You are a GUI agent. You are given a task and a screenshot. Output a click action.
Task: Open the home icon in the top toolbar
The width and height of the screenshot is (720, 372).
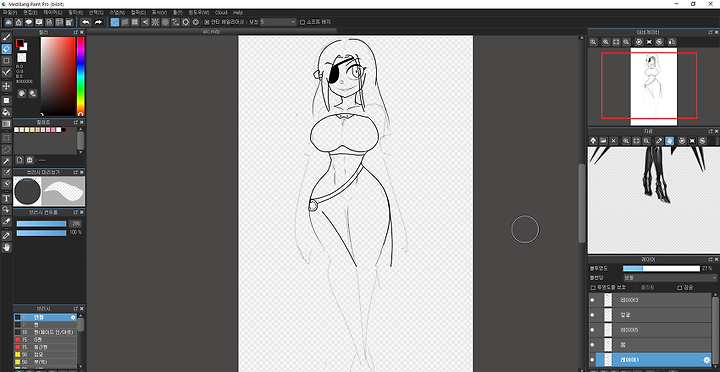pyautogui.click(x=19, y=22)
